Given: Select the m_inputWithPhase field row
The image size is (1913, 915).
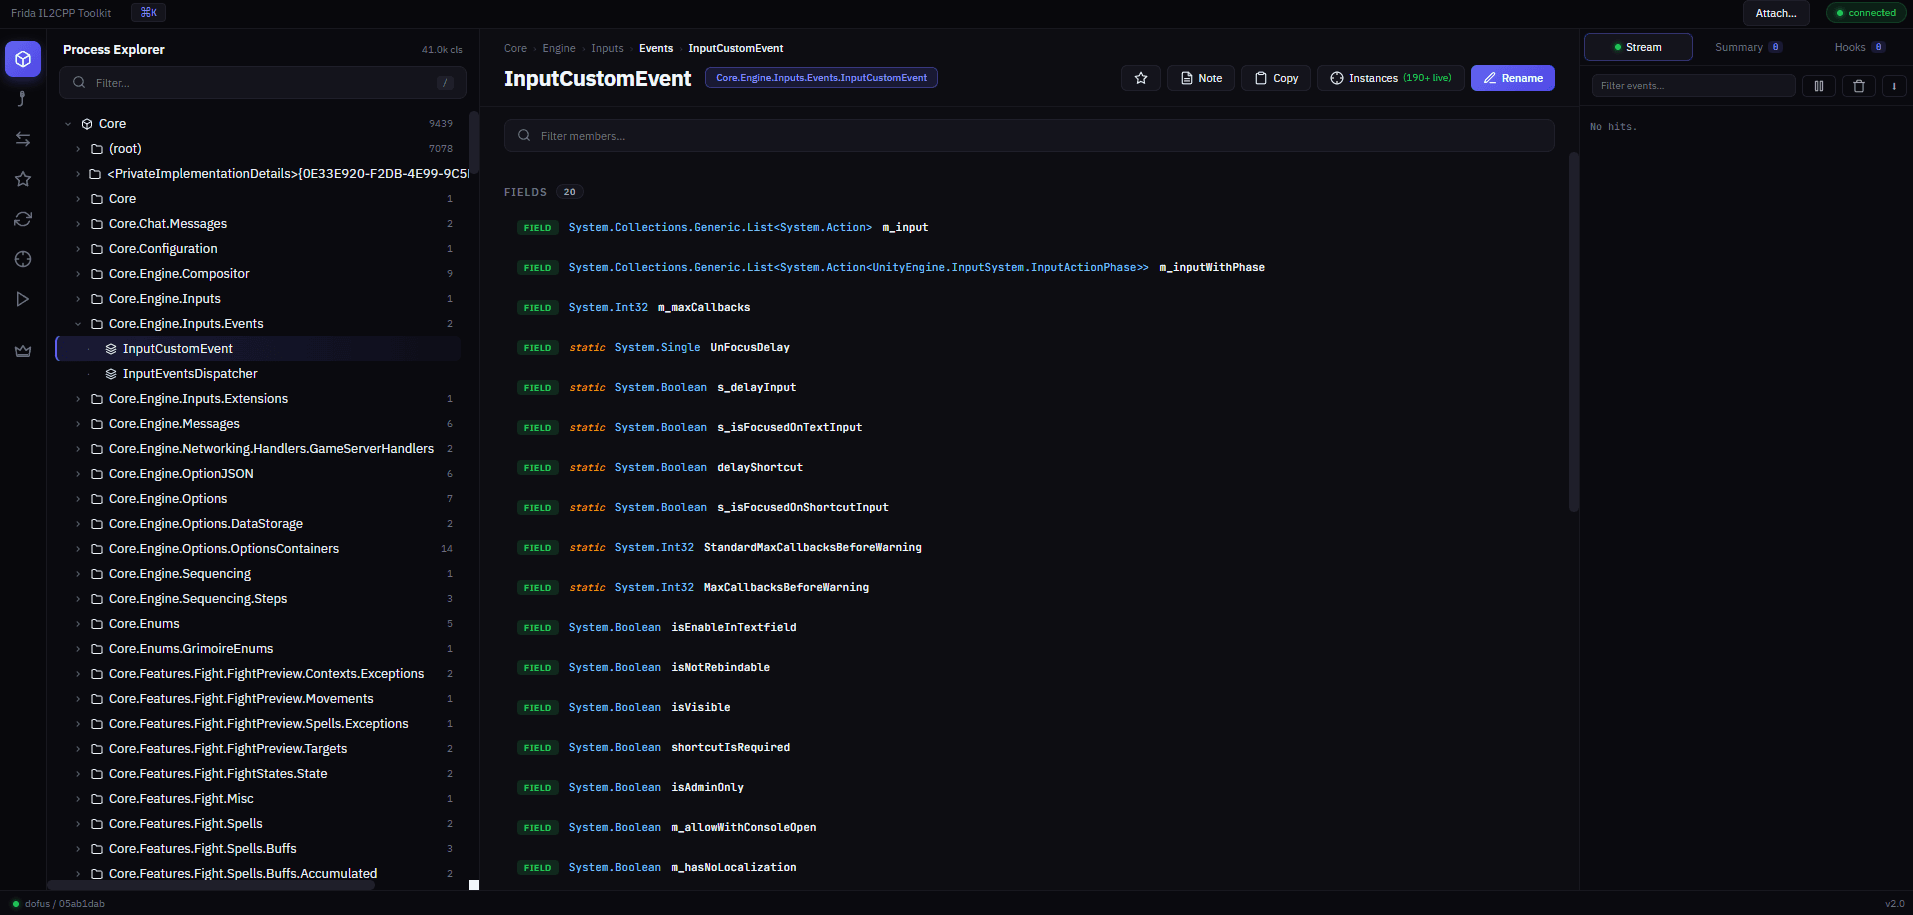Looking at the screenshot, I should pyautogui.click(x=1029, y=268).
